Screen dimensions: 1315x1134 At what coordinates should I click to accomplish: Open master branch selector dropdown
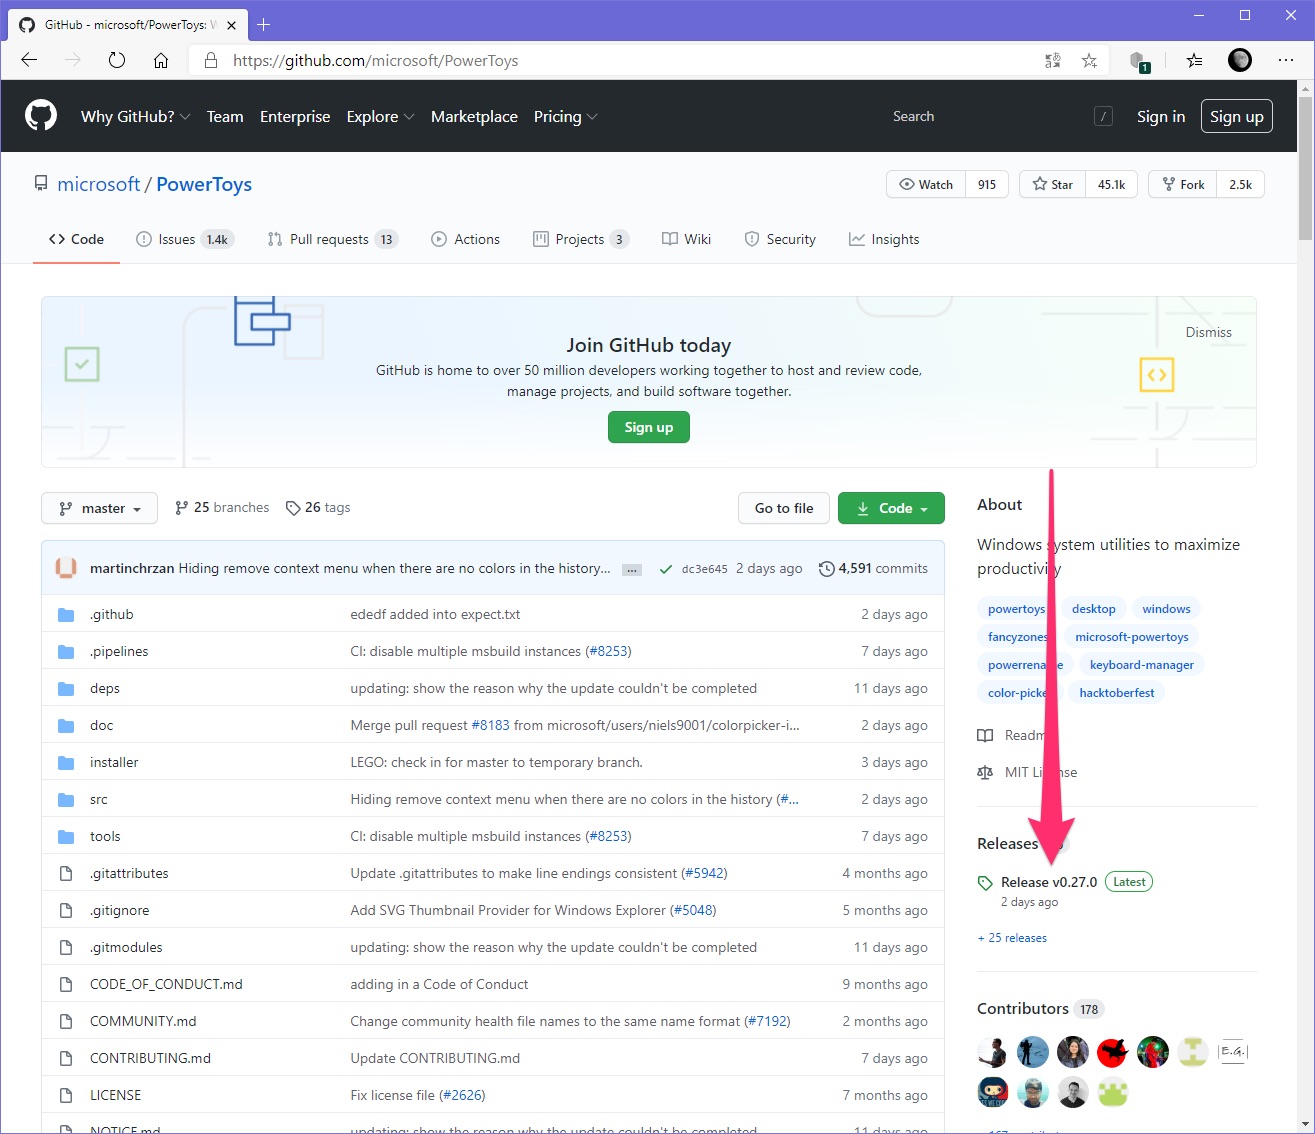point(99,508)
